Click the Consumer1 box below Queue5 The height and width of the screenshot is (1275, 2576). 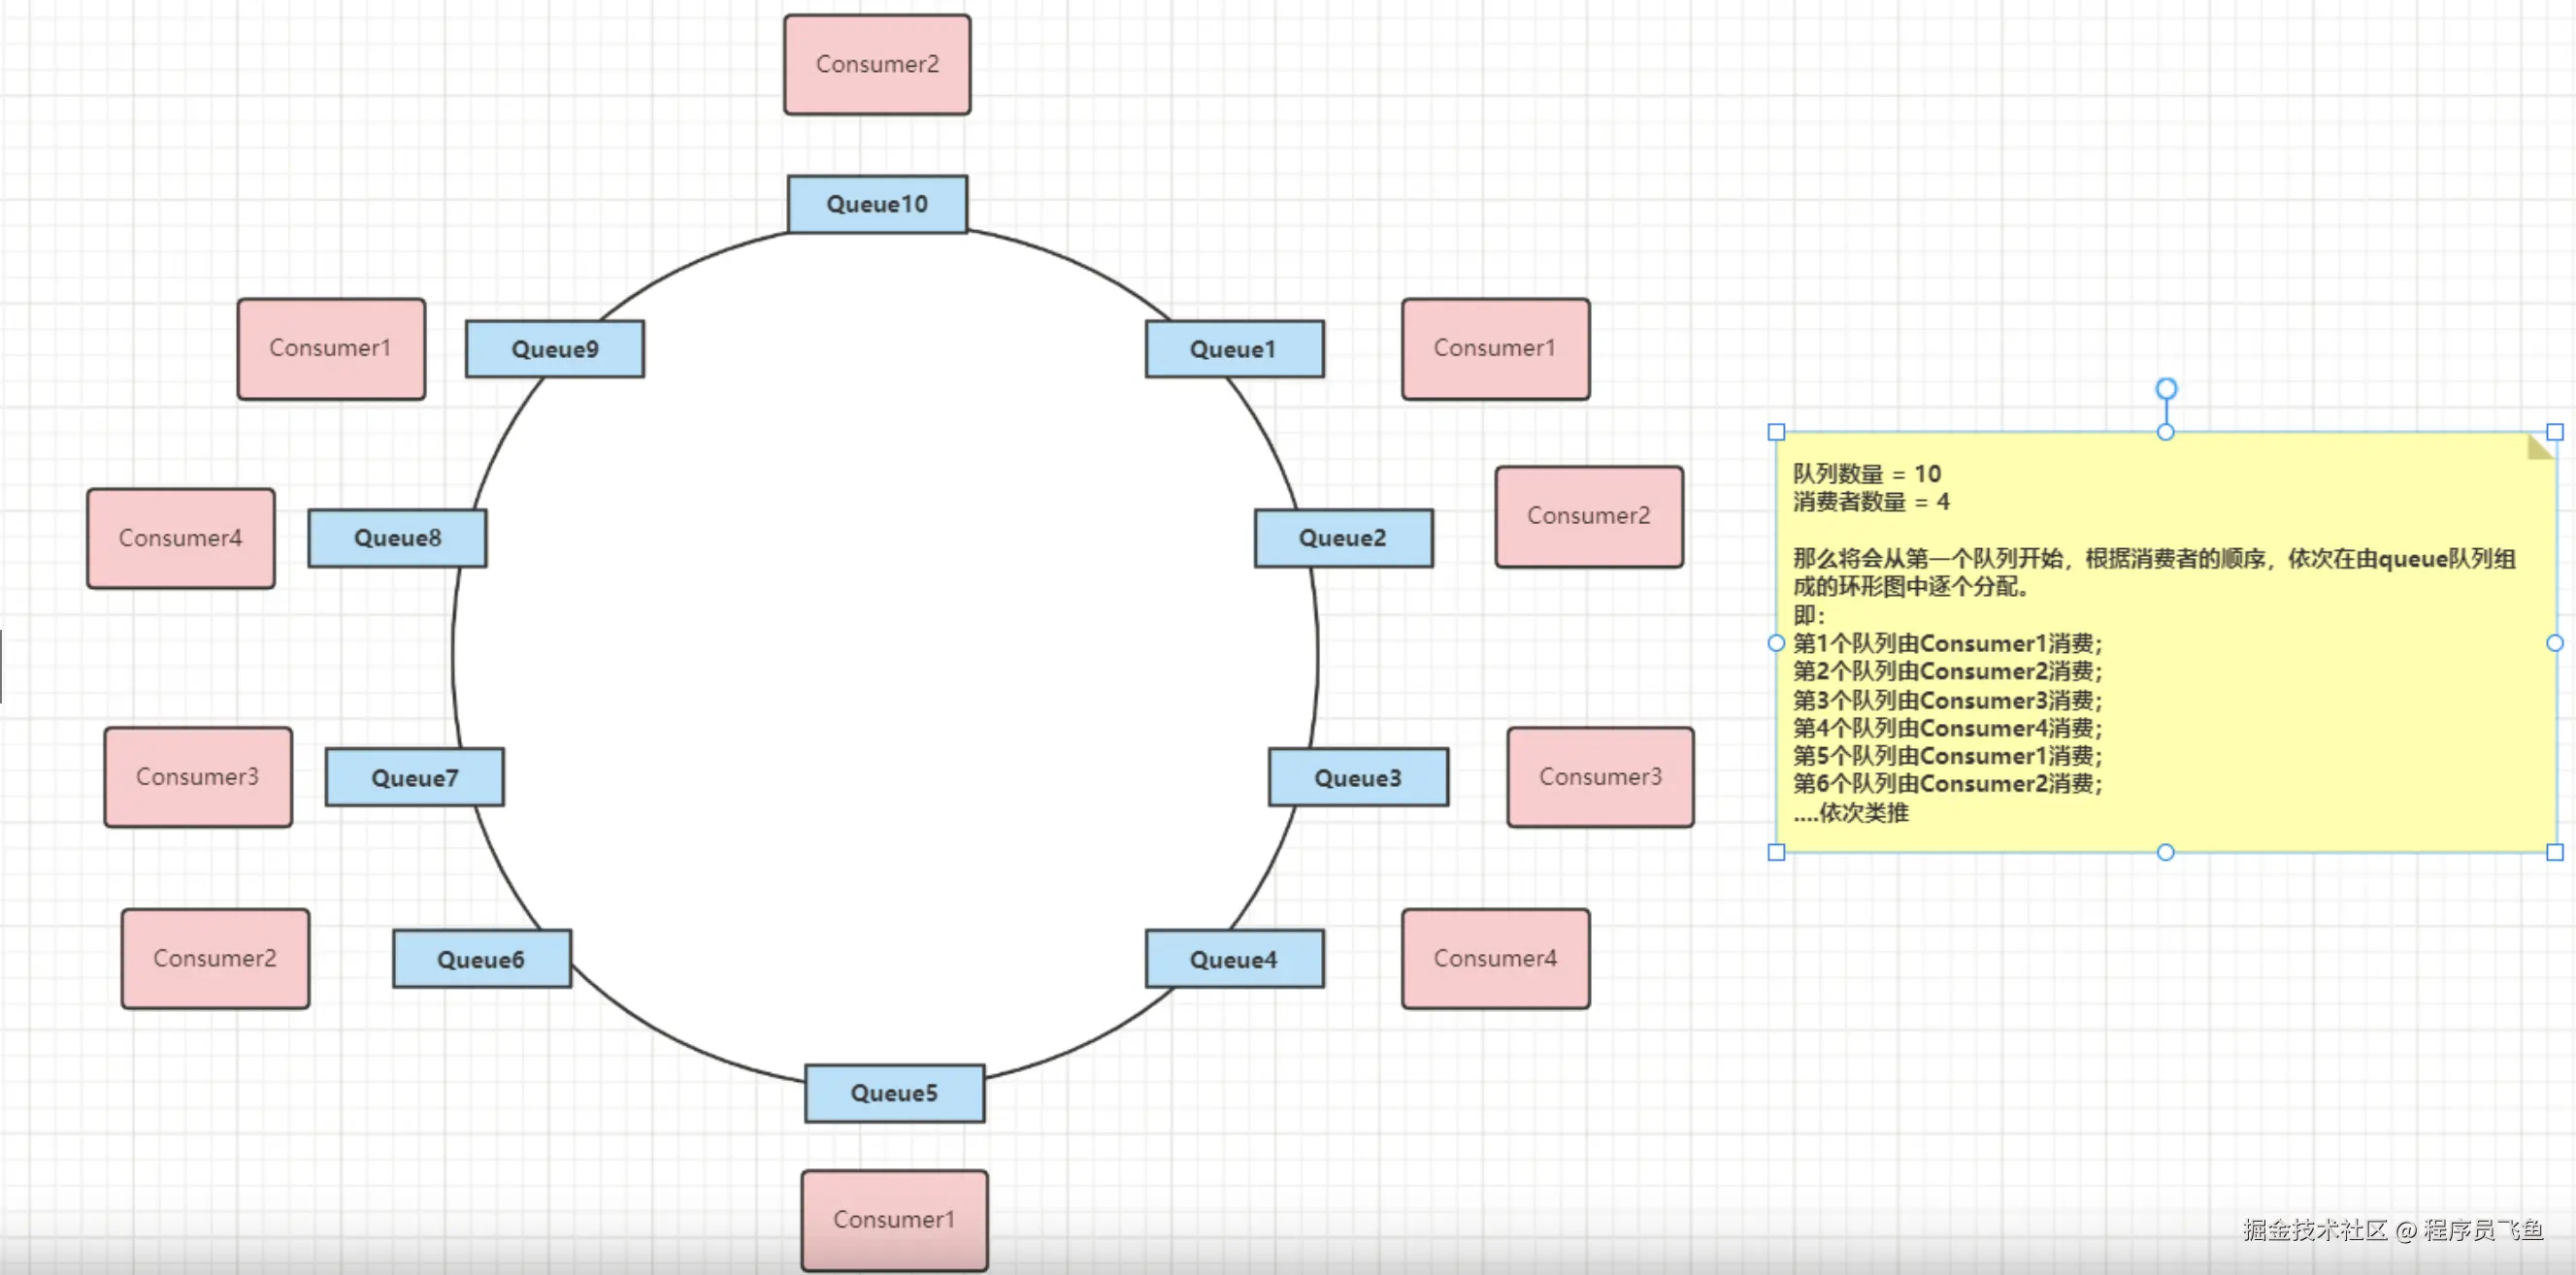tap(894, 1220)
